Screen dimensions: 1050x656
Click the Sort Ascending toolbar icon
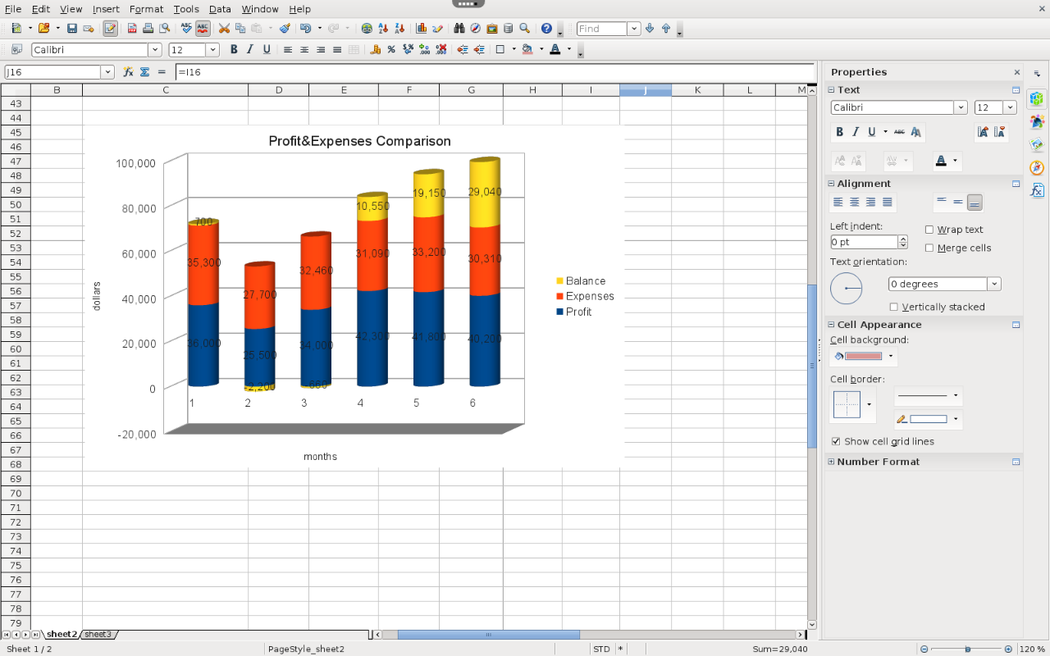[383, 29]
